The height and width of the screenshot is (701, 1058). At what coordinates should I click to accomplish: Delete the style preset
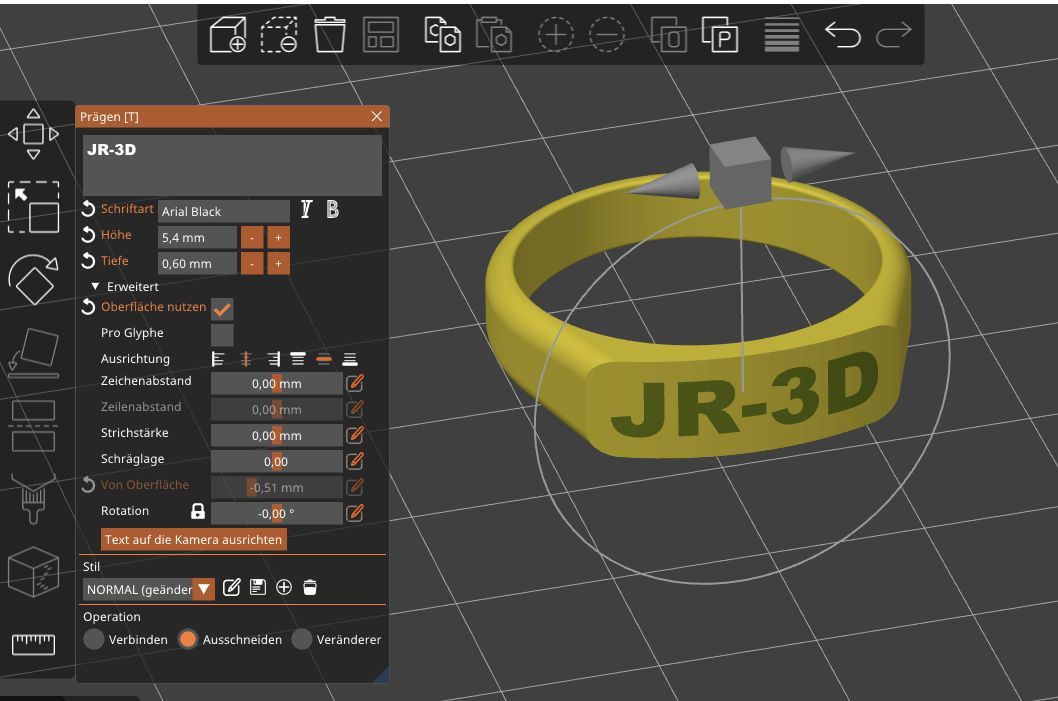310,587
